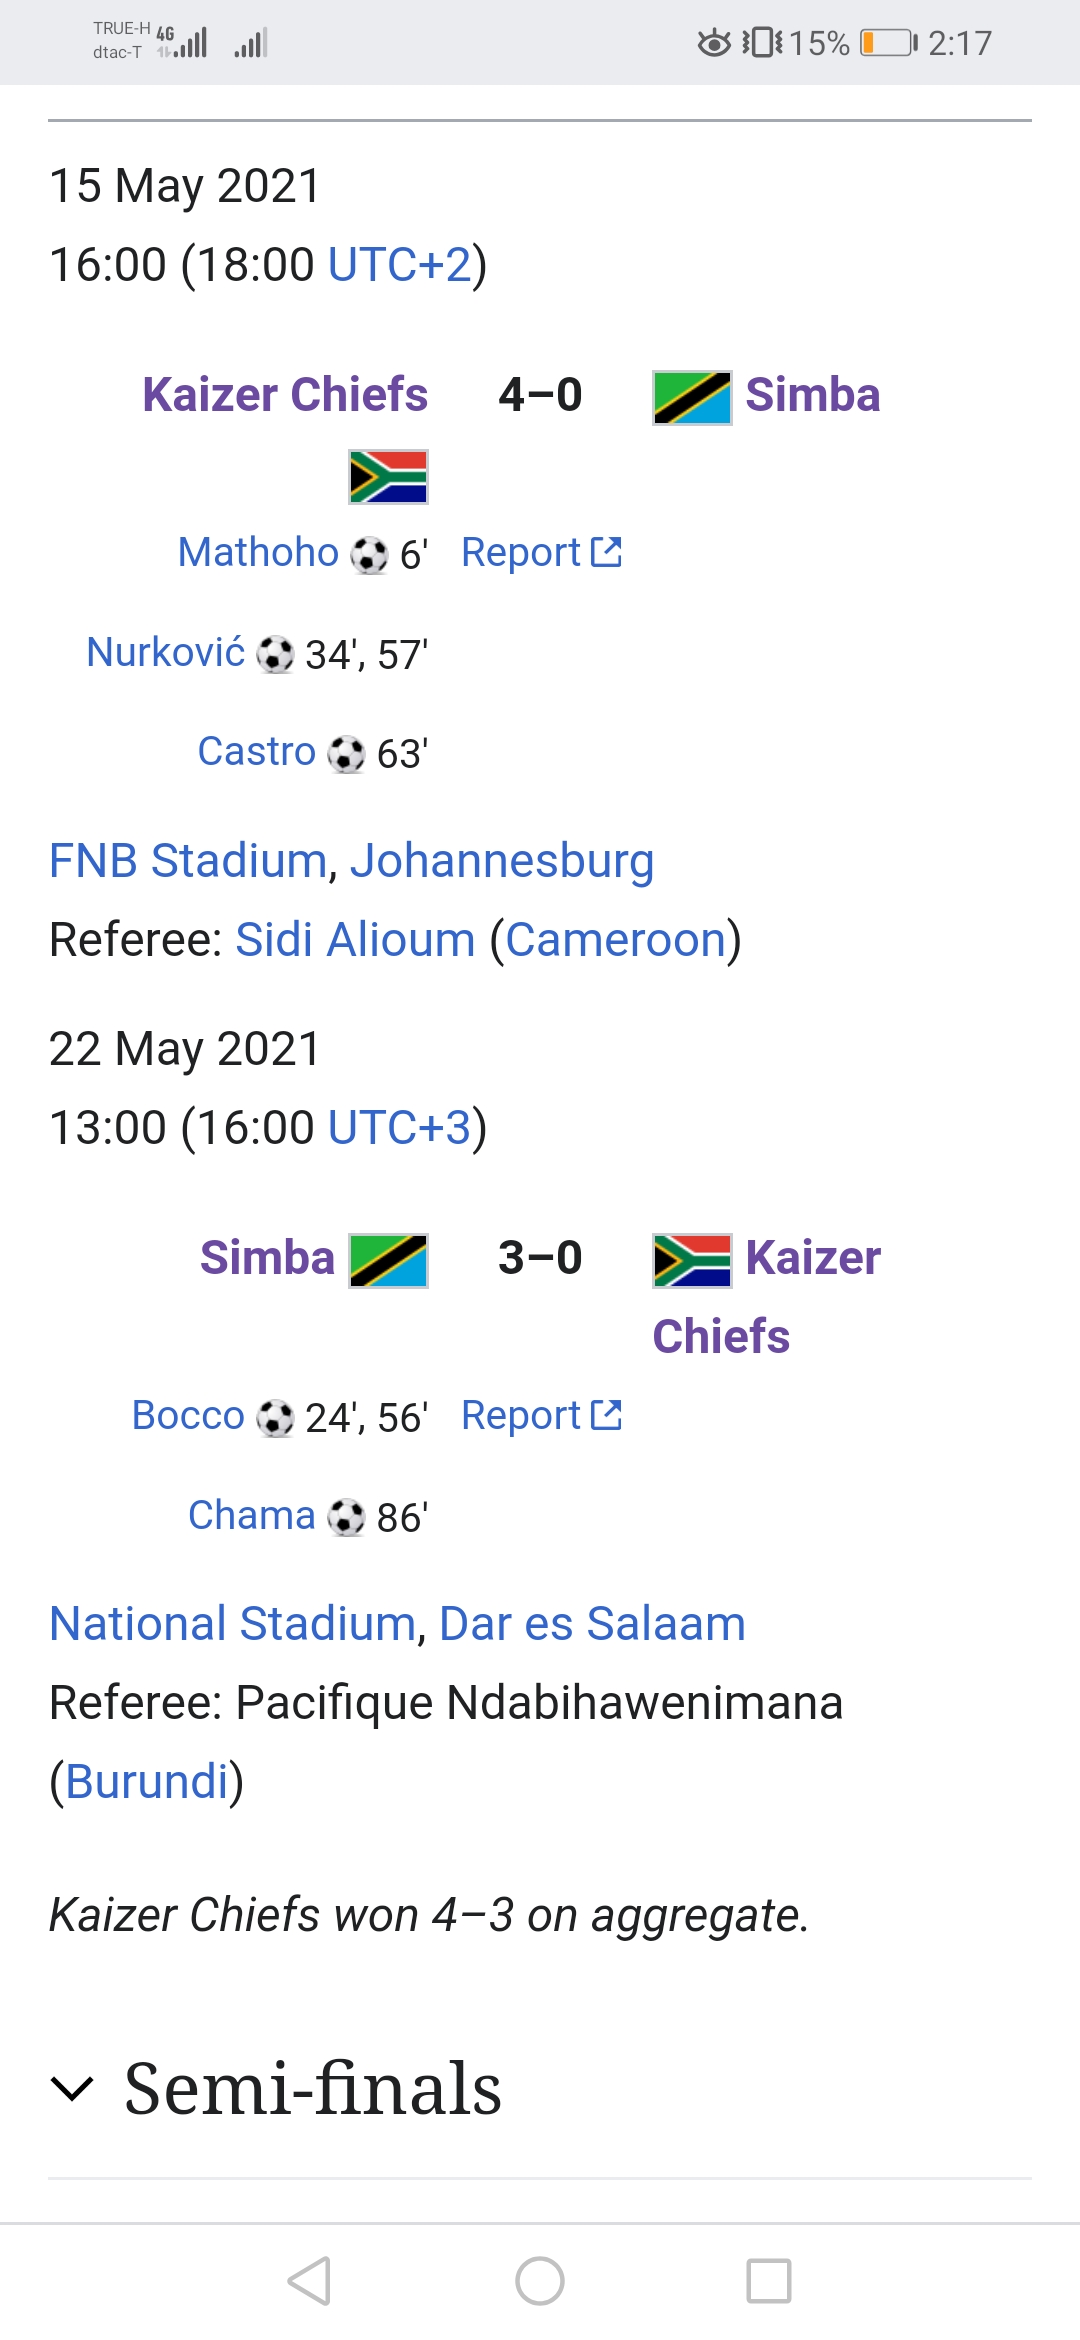Open recent apps square button
This screenshot has width=1080, height=2340.
pyautogui.click(x=768, y=2281)
